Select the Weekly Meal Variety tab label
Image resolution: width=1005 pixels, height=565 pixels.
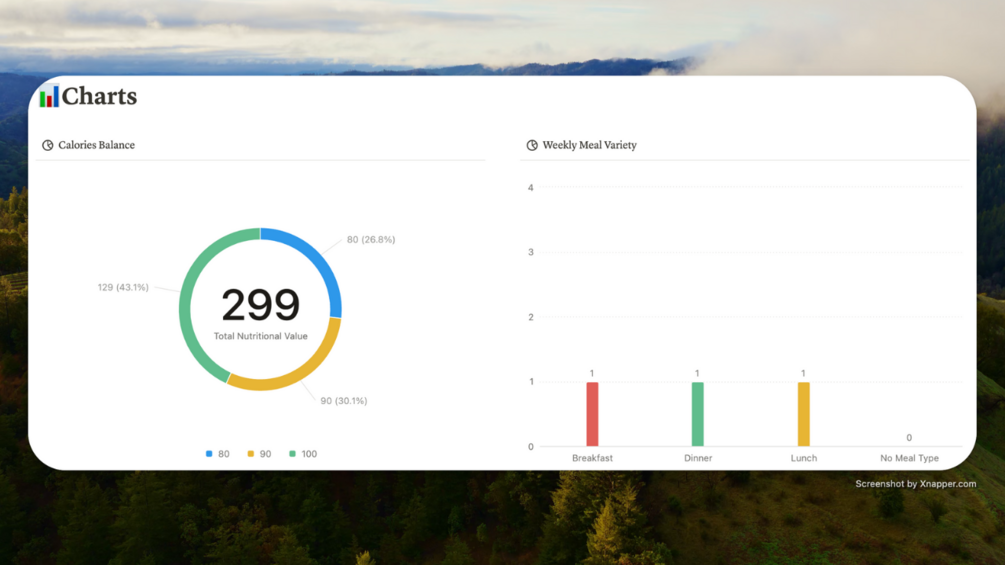pos(590,145)
